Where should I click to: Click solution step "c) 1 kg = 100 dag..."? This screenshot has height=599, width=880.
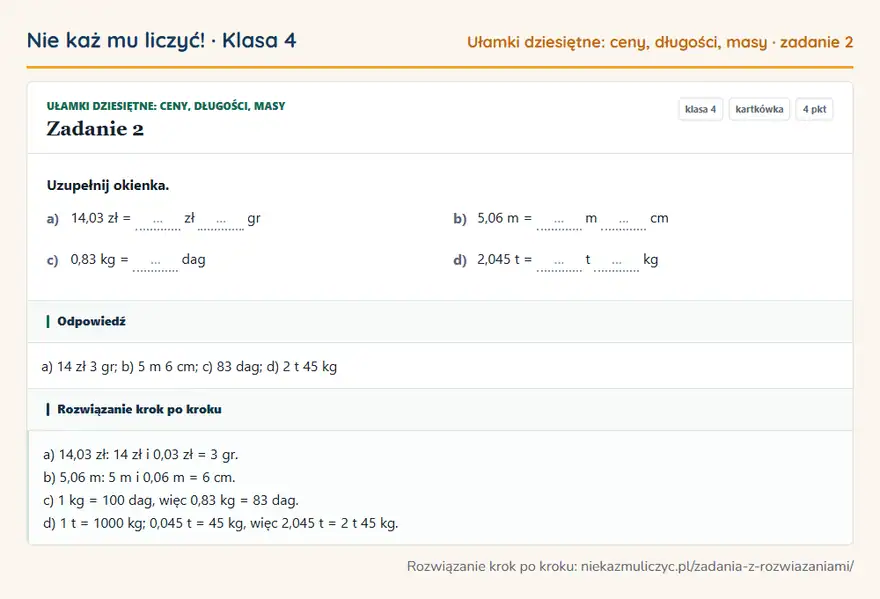tap(171, 500)
